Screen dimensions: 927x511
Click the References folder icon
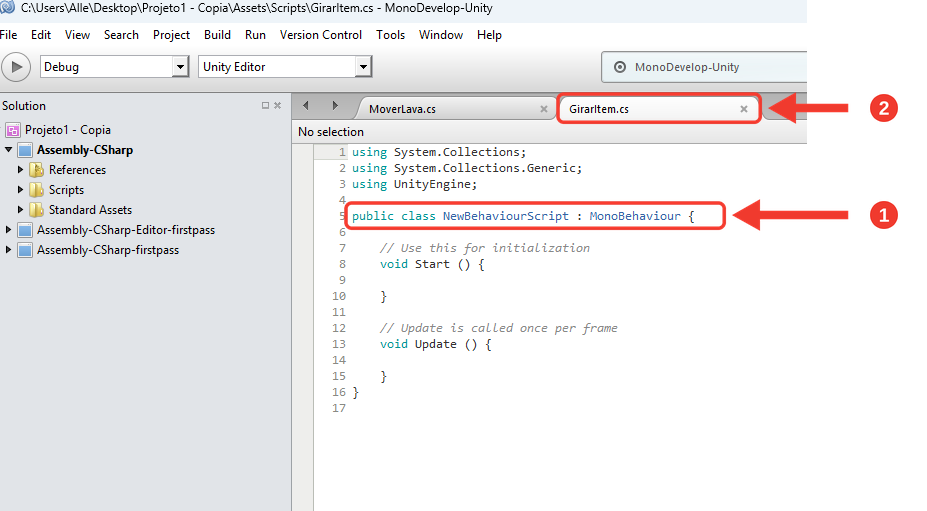pos(37,170)
